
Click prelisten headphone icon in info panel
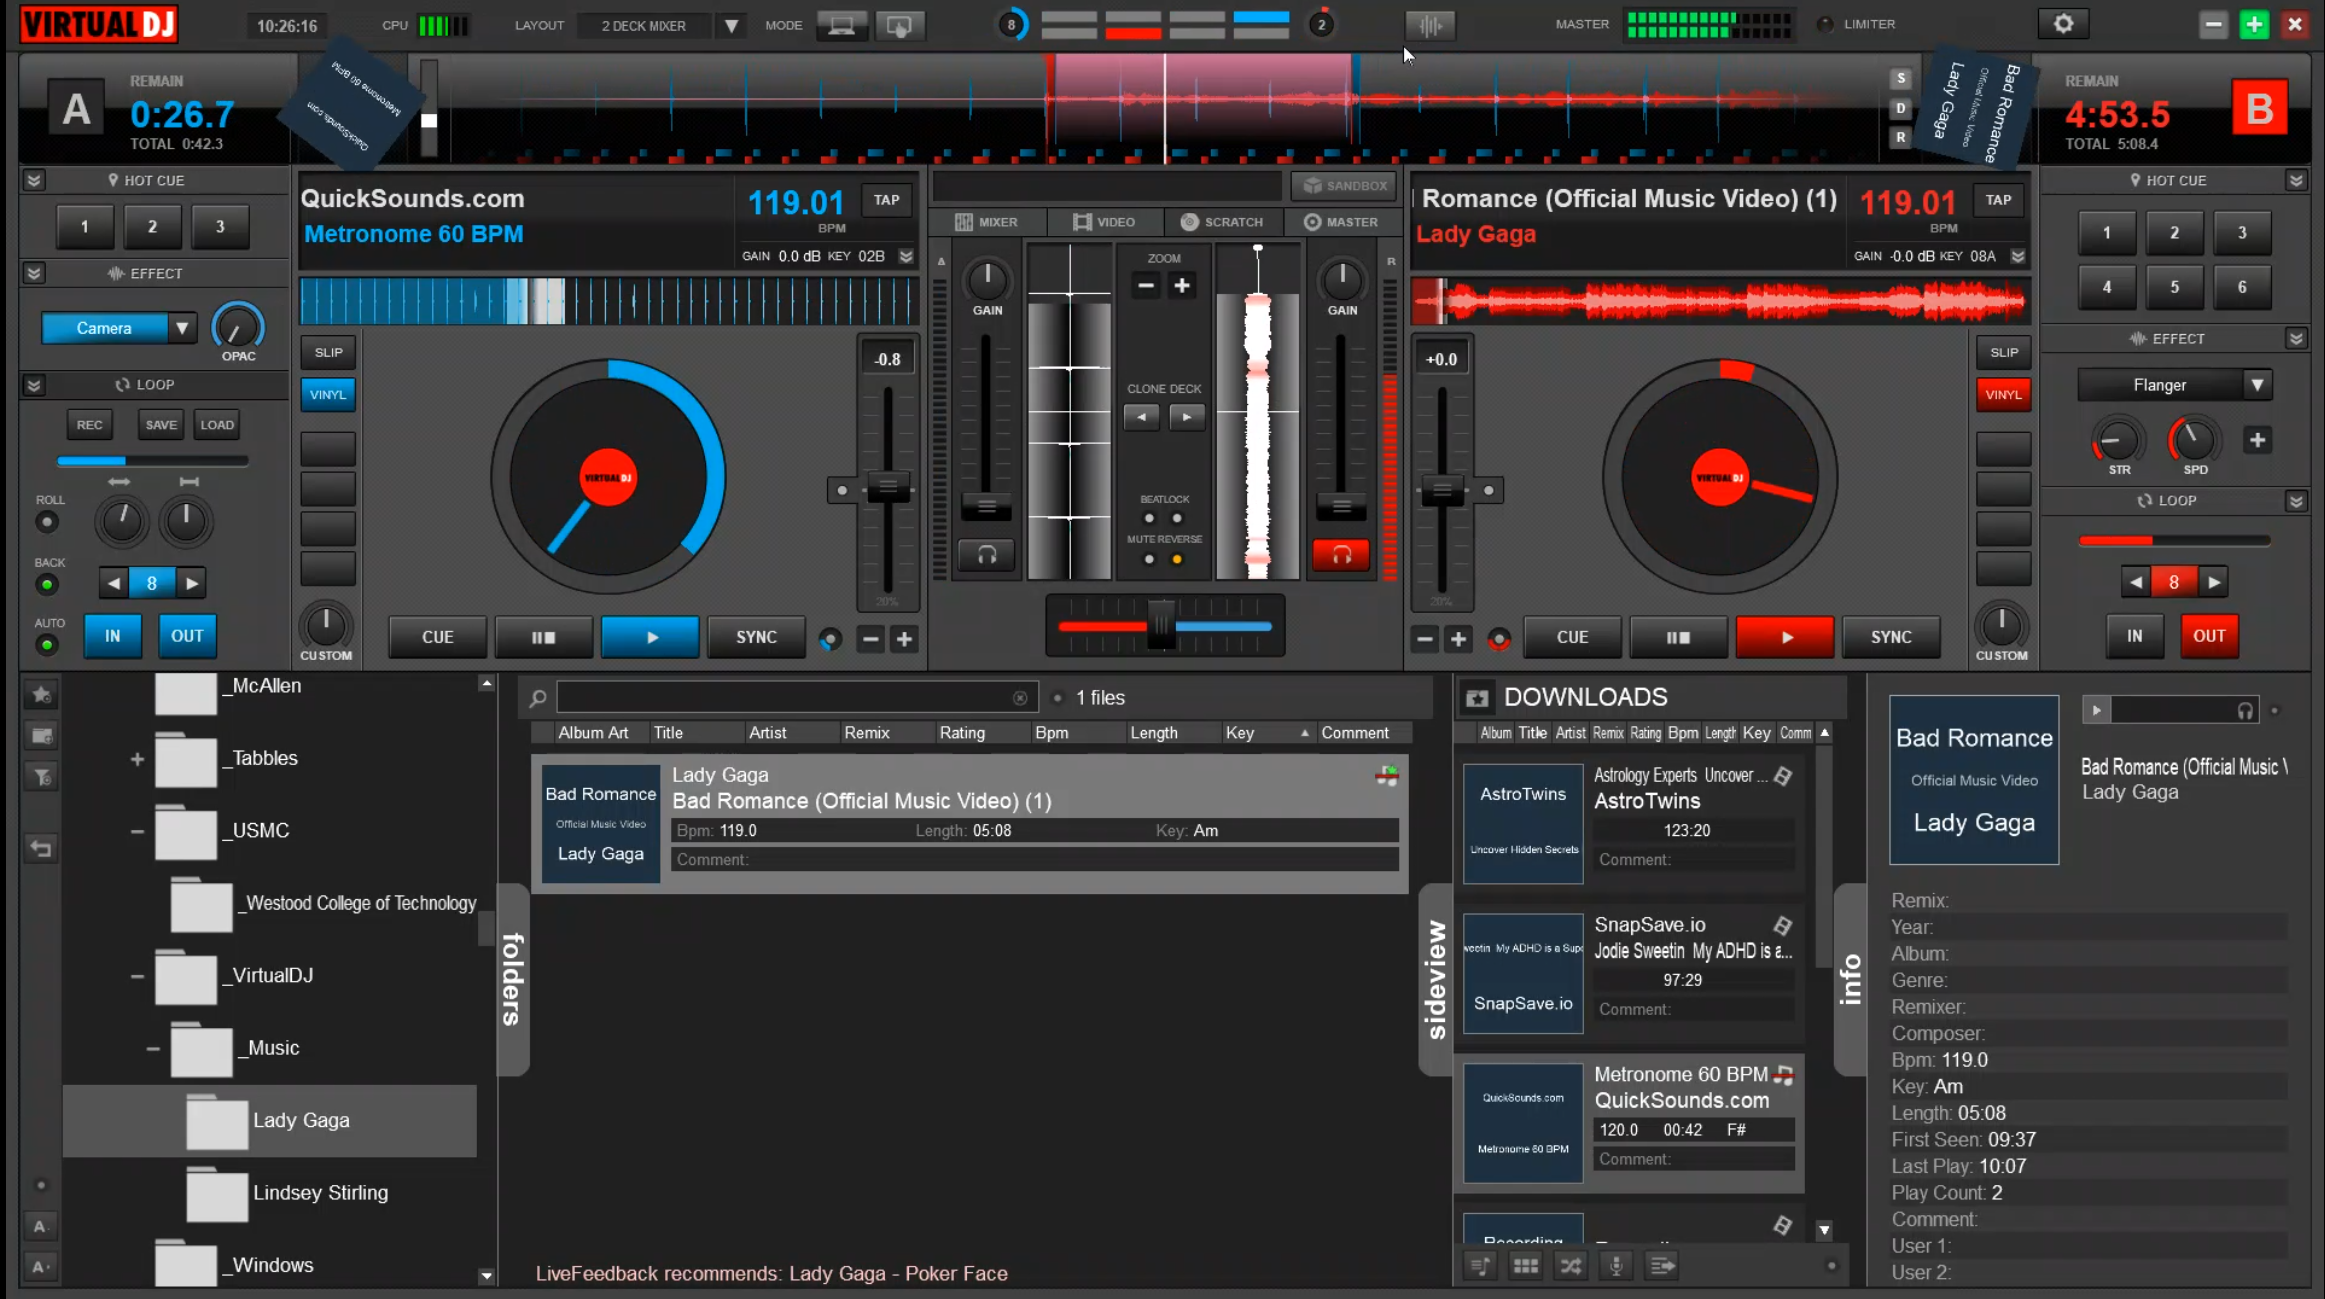2245,711
